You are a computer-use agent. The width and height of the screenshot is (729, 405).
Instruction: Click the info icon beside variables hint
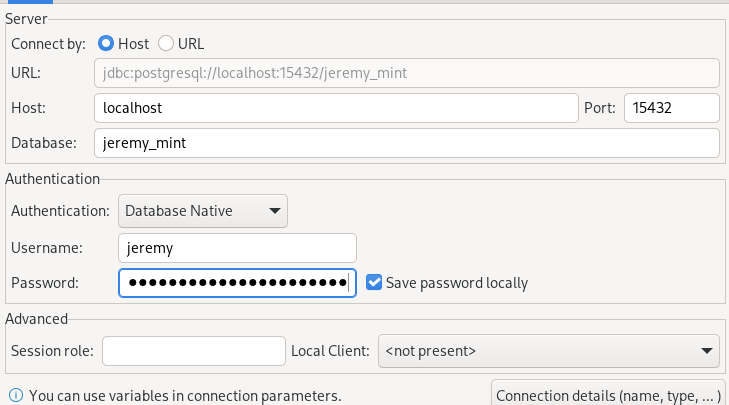click(15, 396)
